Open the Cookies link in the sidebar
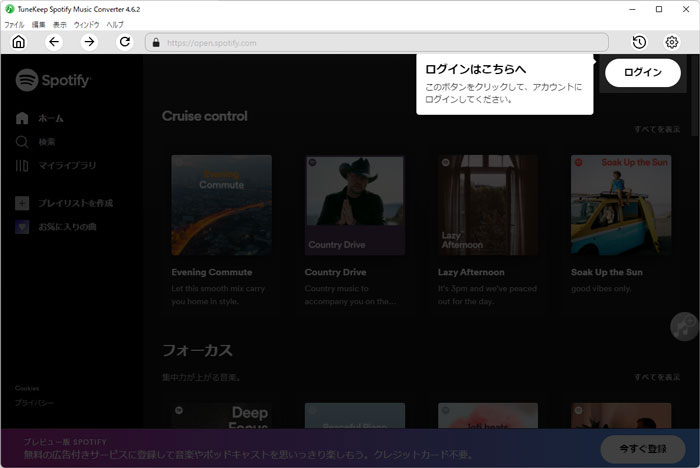The height and width of the screenshot is (468, 700). click(x=27, y=388)
